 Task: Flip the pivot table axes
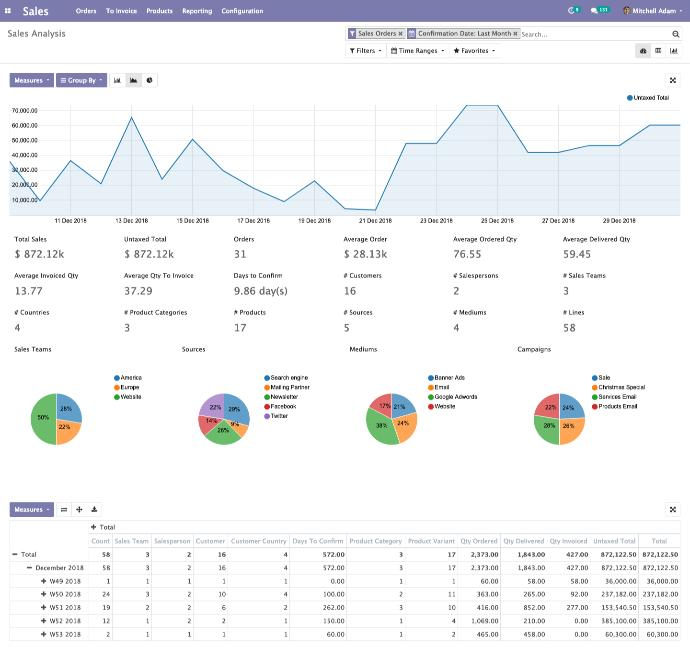64,509
